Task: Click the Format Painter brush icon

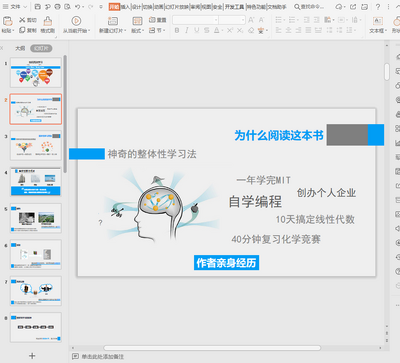Action: [x=48, y=21]
